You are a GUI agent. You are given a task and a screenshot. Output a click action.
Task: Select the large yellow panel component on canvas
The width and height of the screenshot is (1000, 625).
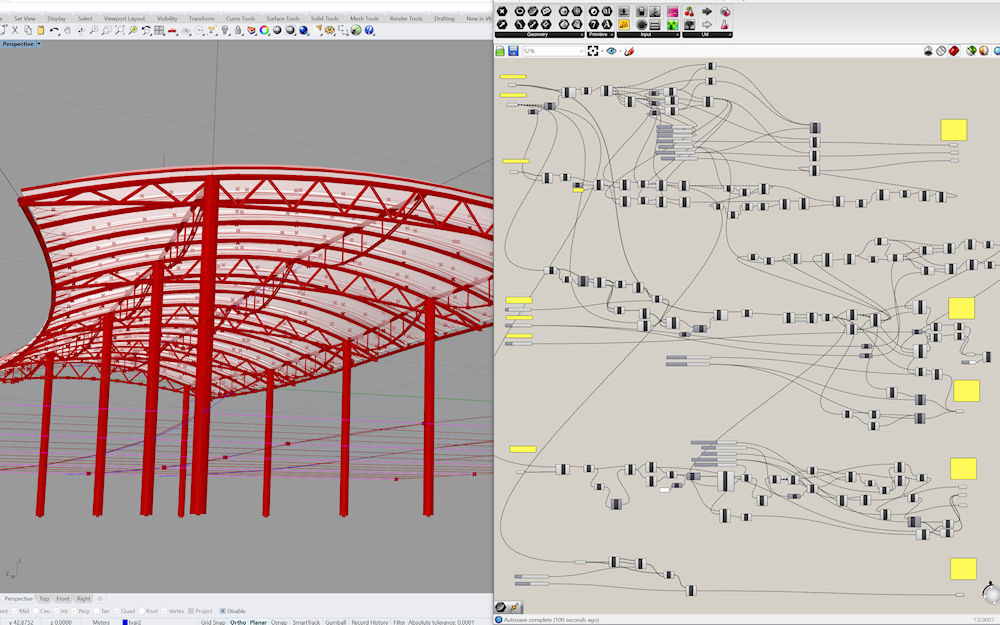click(952, 129)
